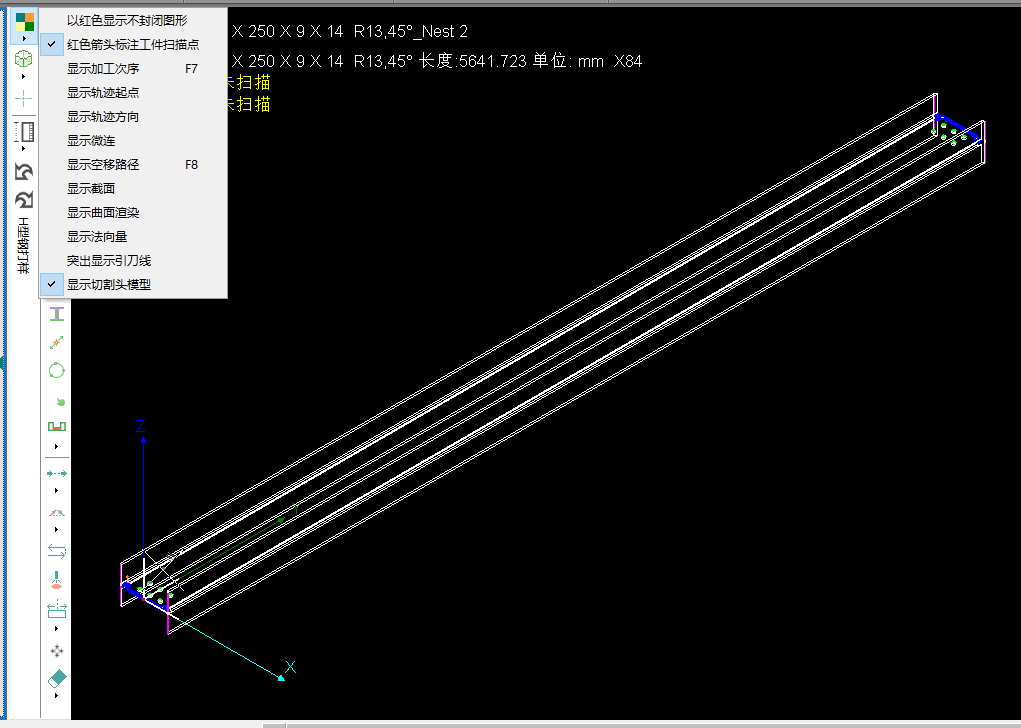Click the blue Z axis label

point(141,426)
